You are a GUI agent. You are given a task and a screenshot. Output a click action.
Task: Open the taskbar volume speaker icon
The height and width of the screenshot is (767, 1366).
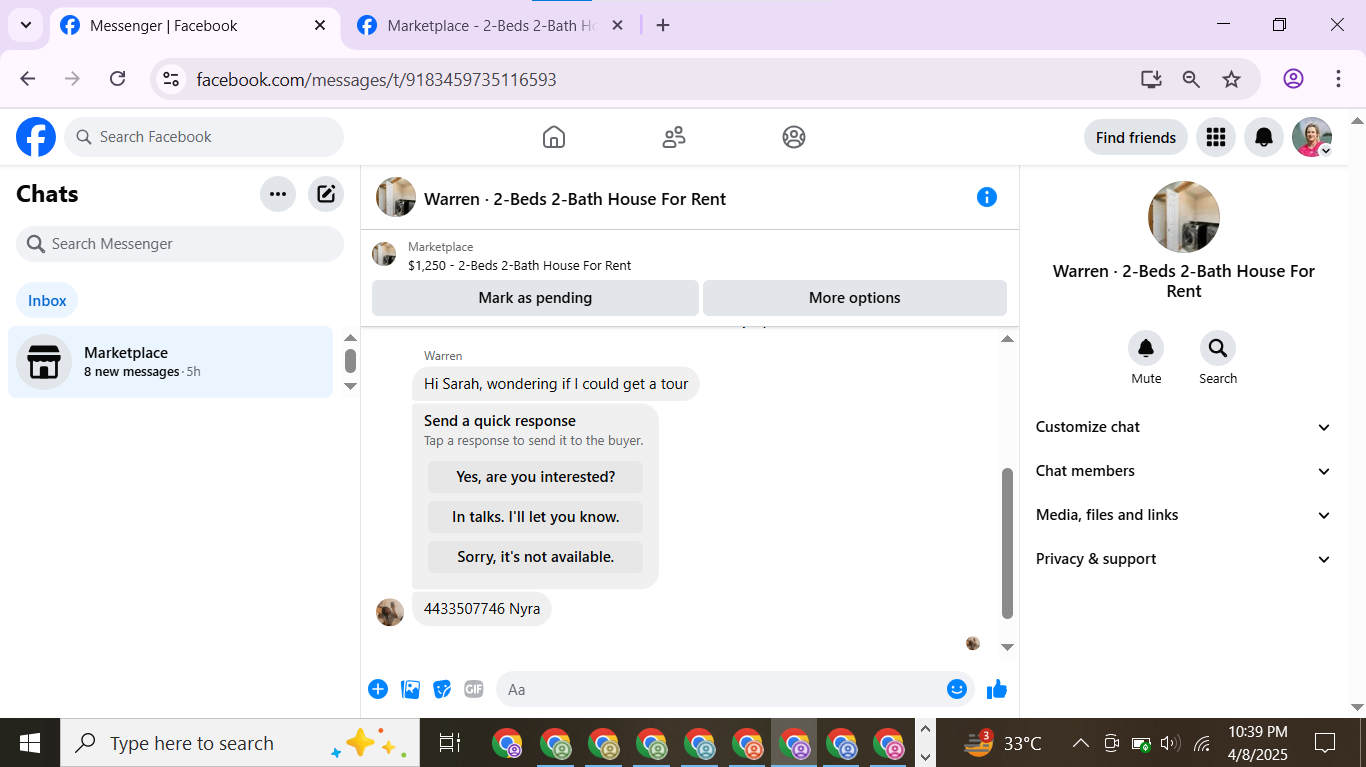[x=1171, y=743]
